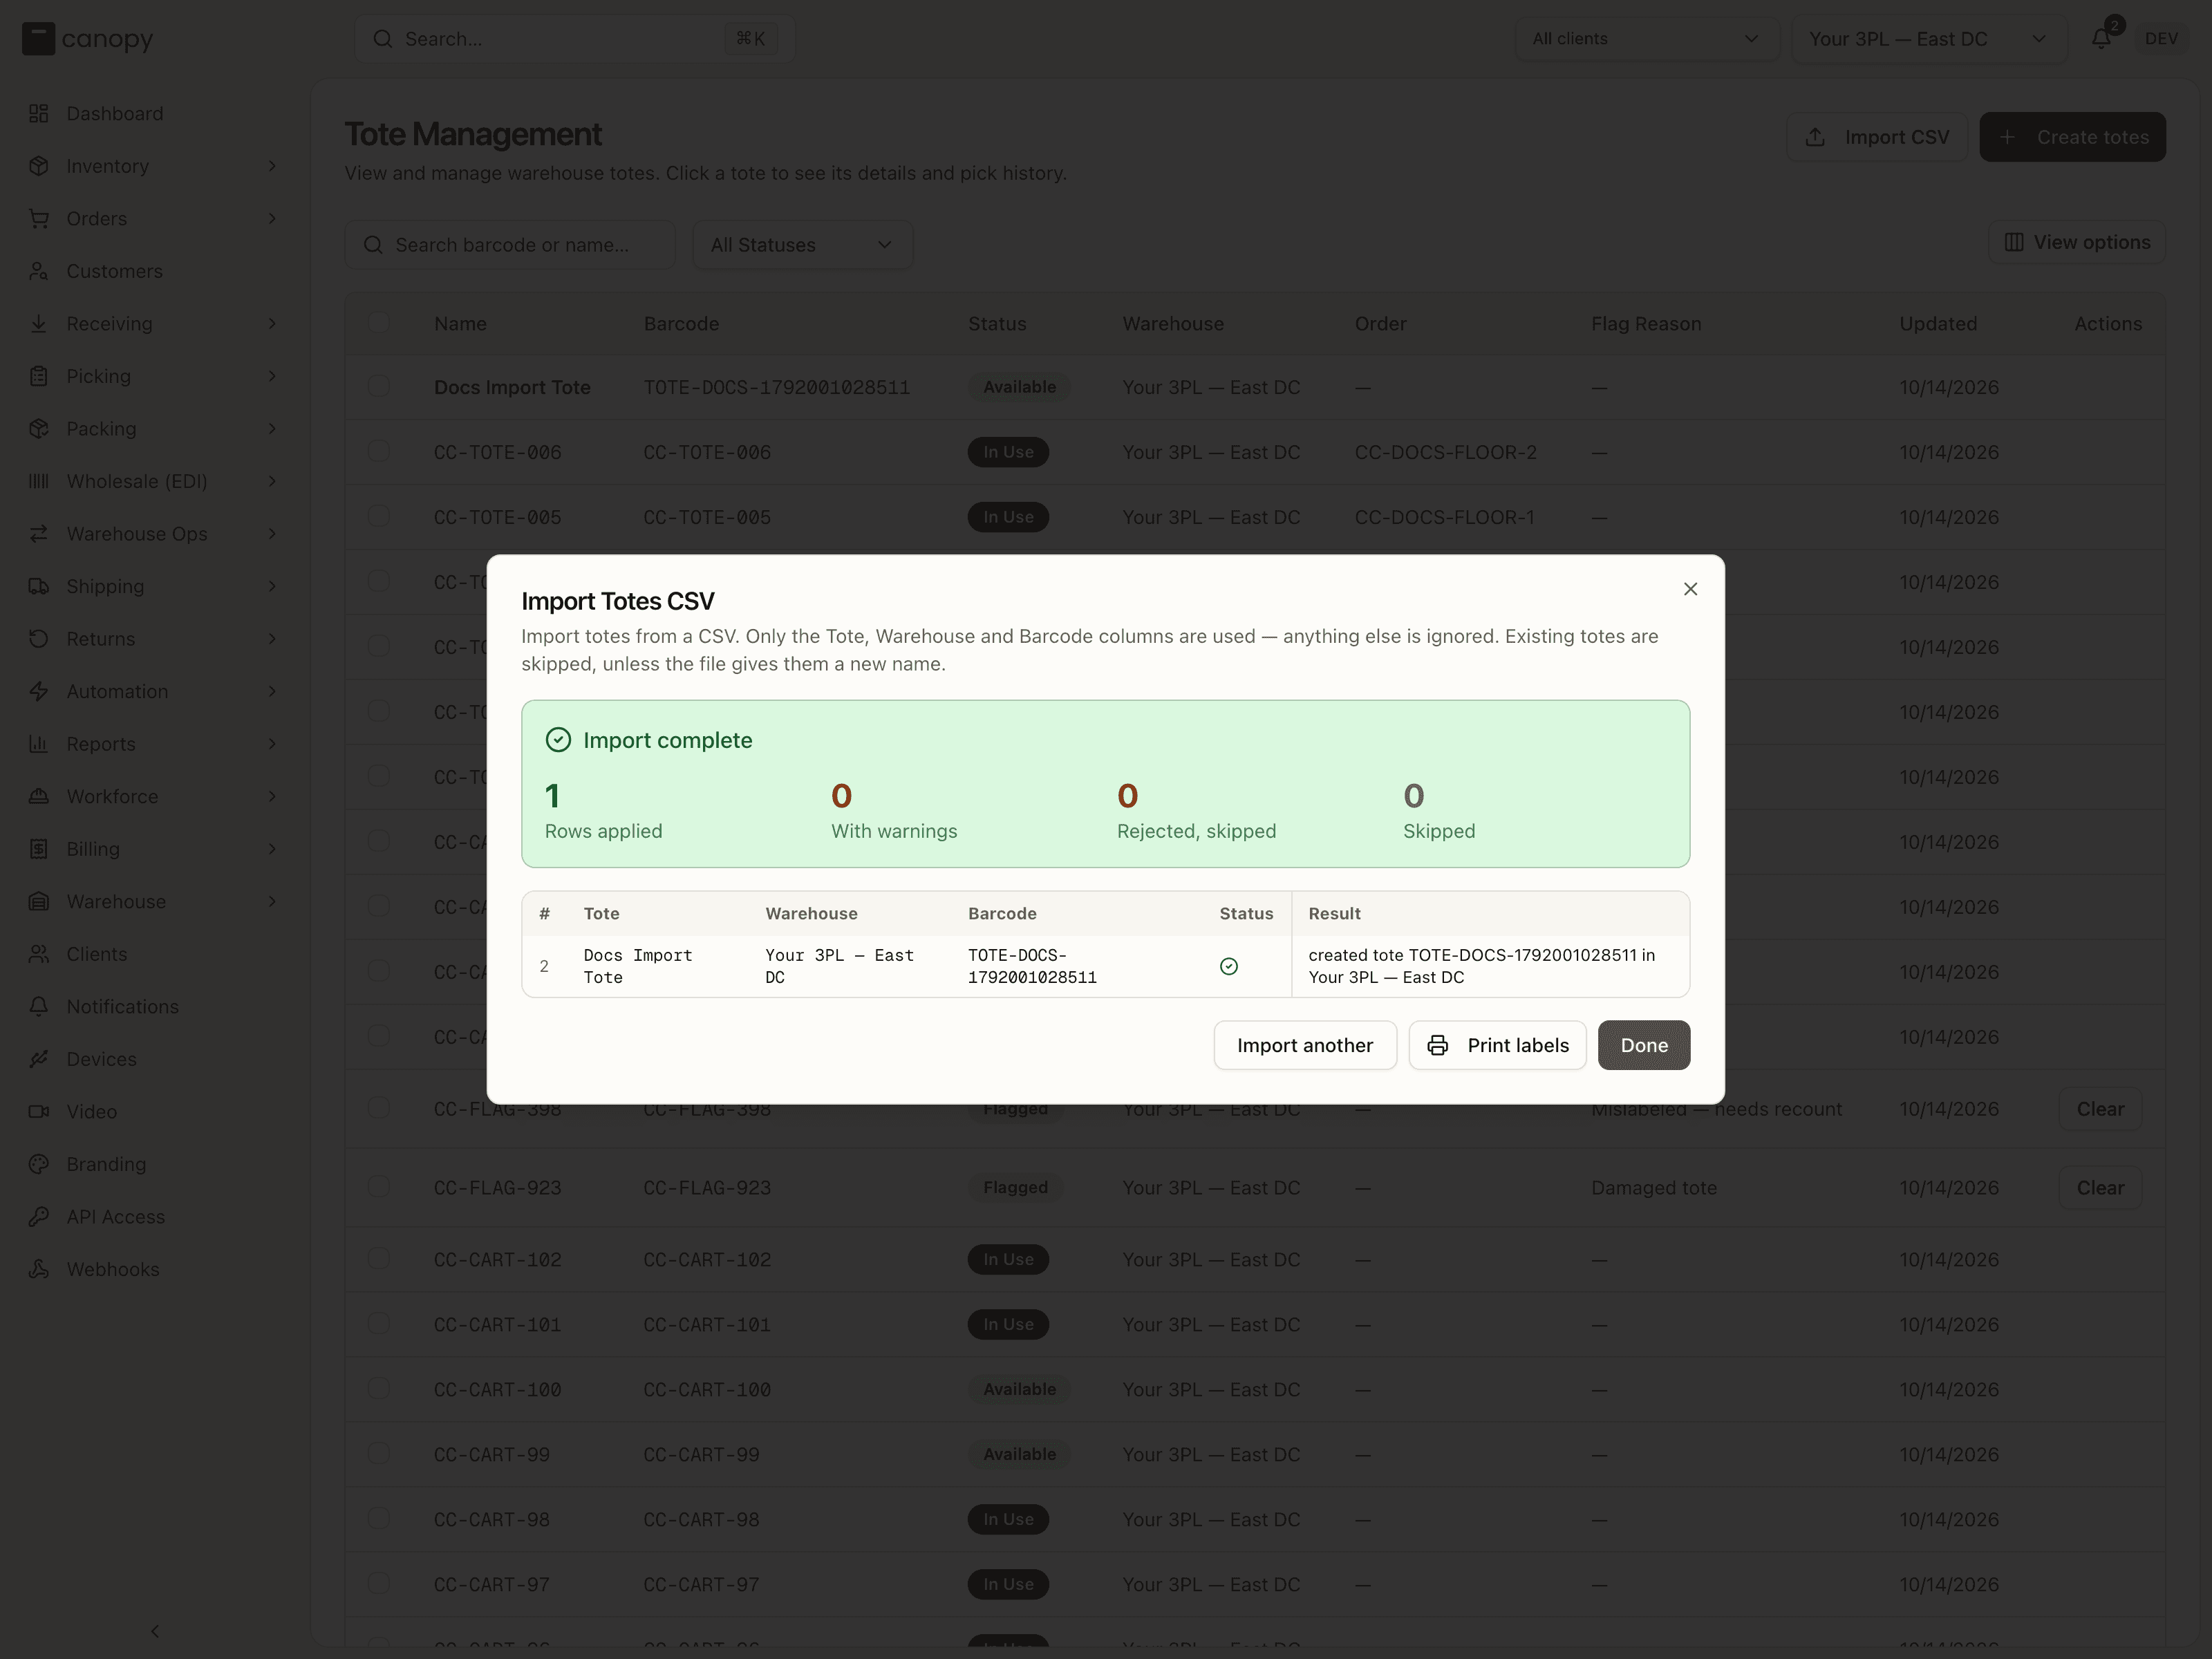2212x1659 pixels.
Task: Click the top Search field
Action: pyautogui.click(x=575, y=39)
